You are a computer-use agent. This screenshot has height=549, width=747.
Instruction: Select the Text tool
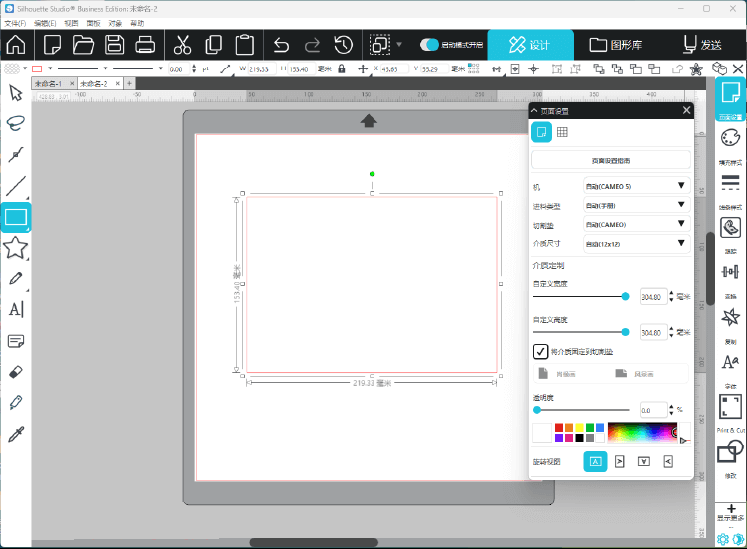click(16, 310)
